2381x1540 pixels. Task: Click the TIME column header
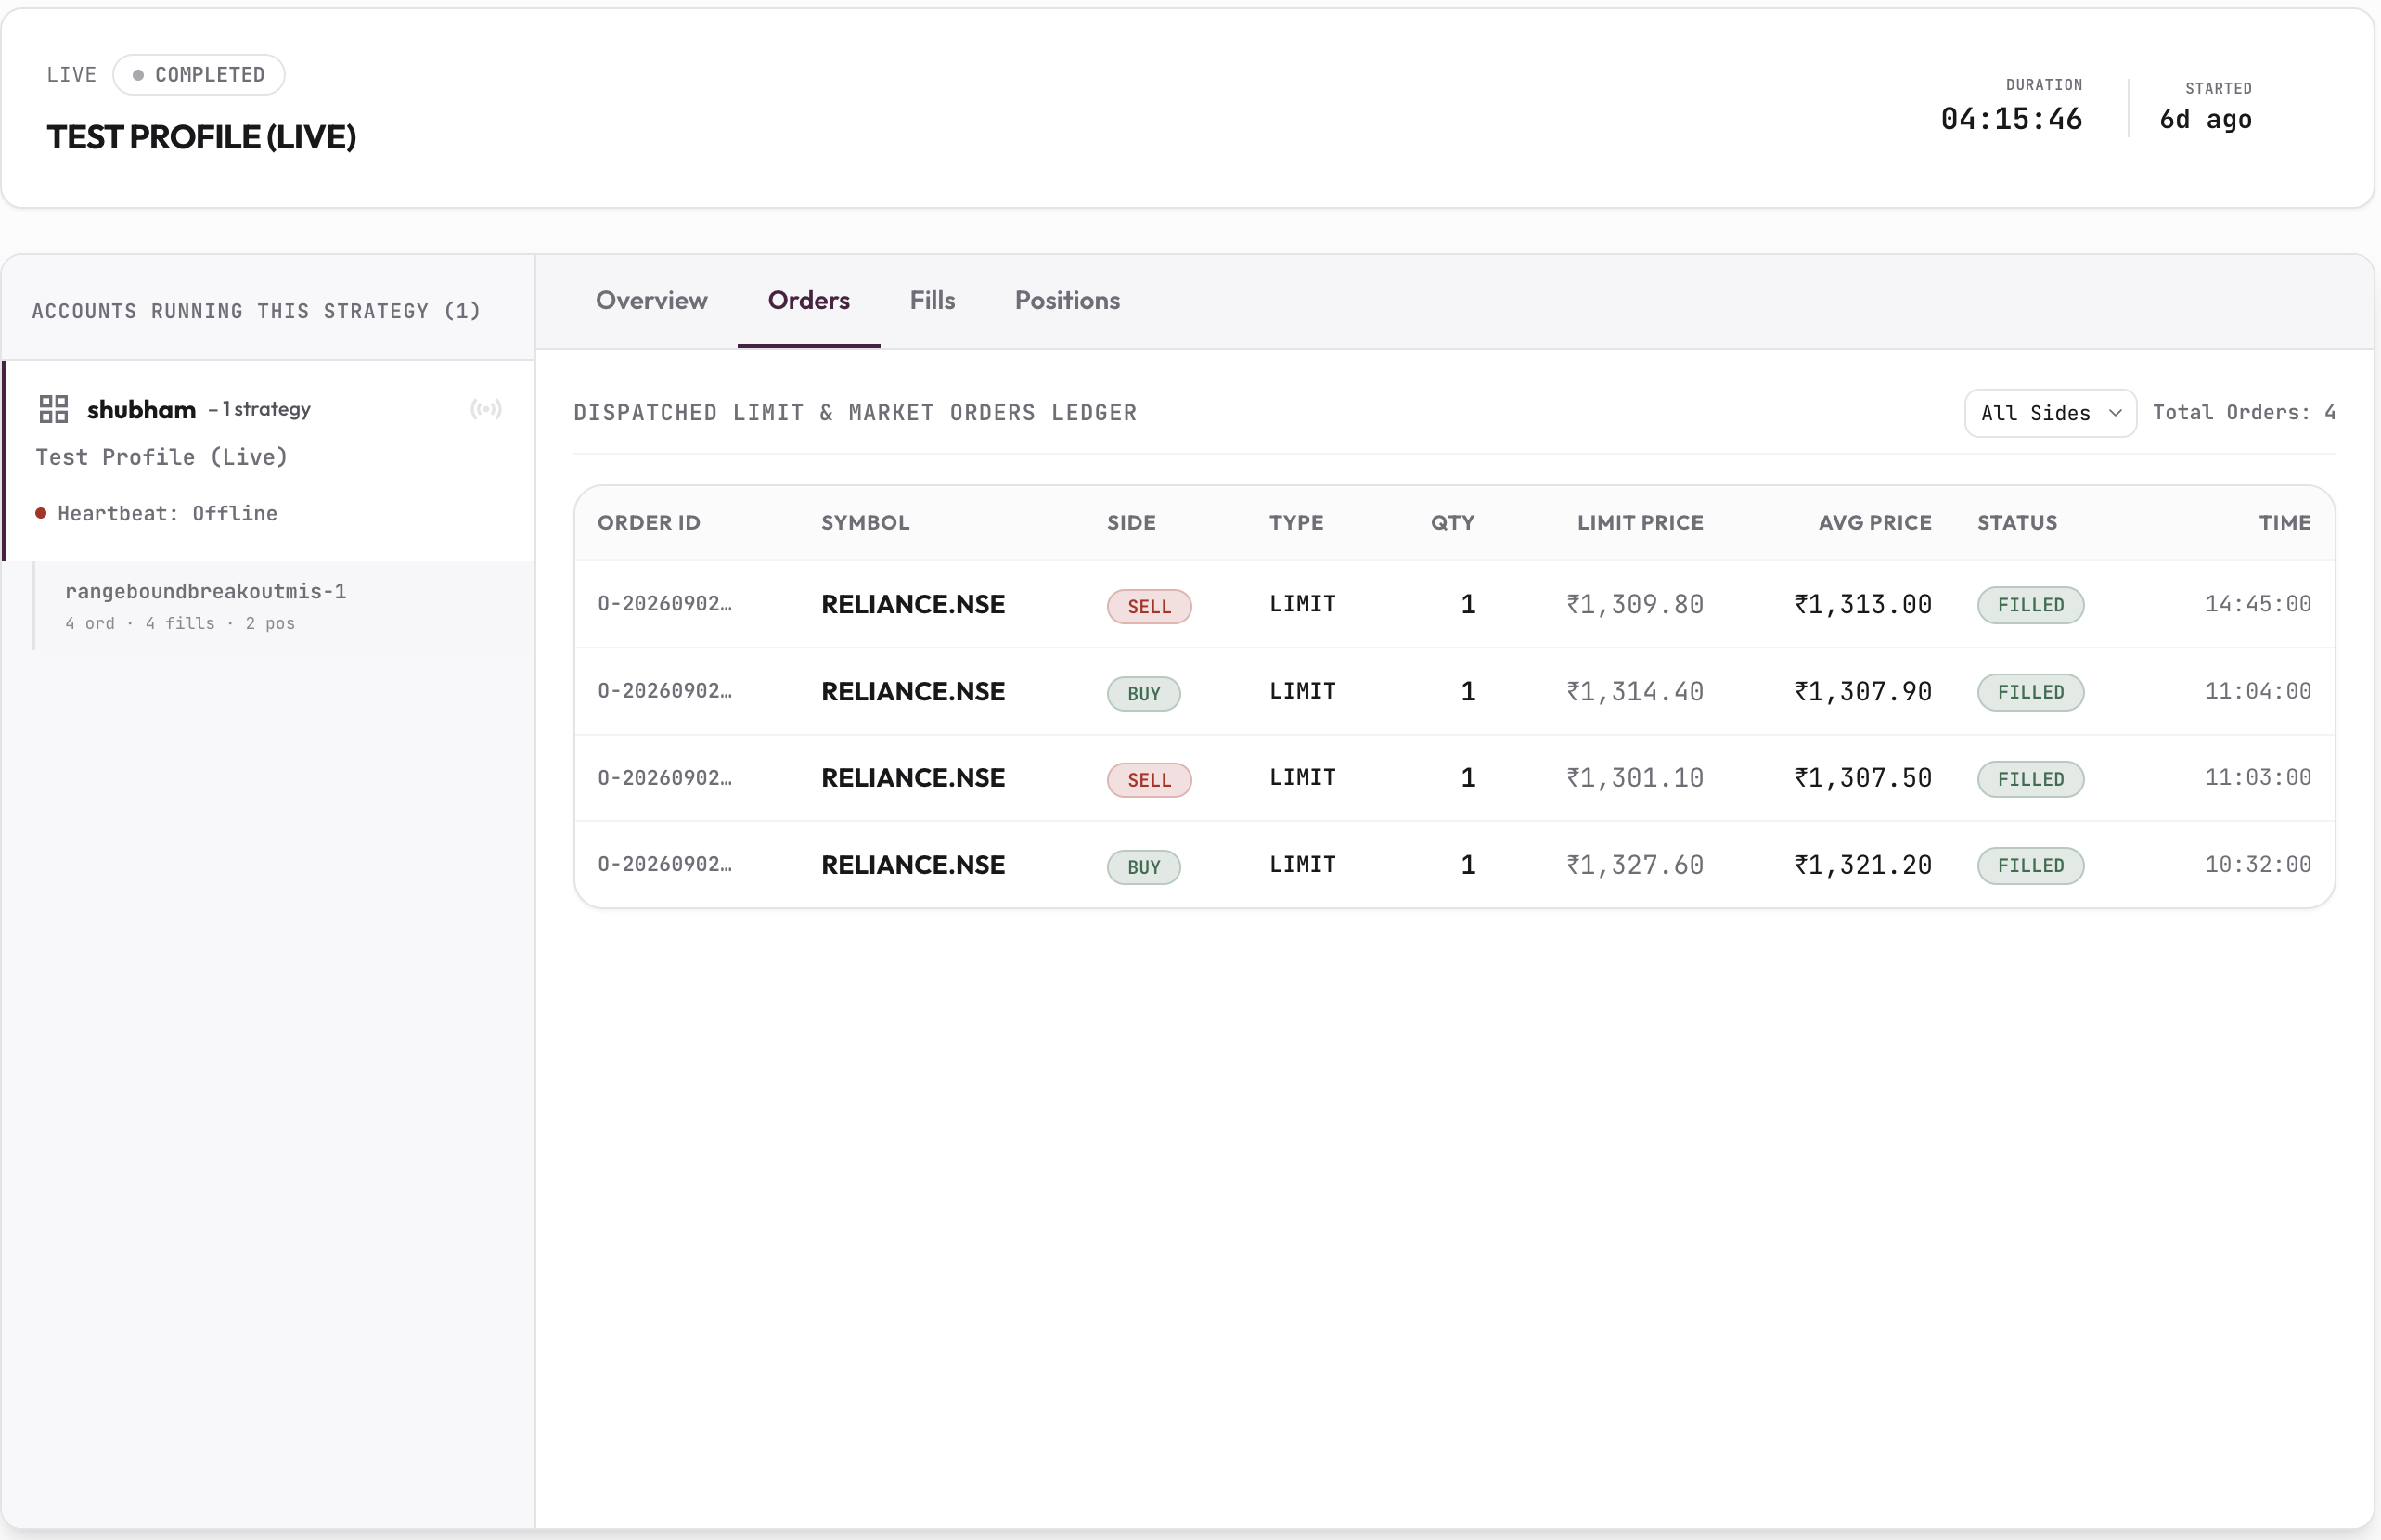[2284, 522]
